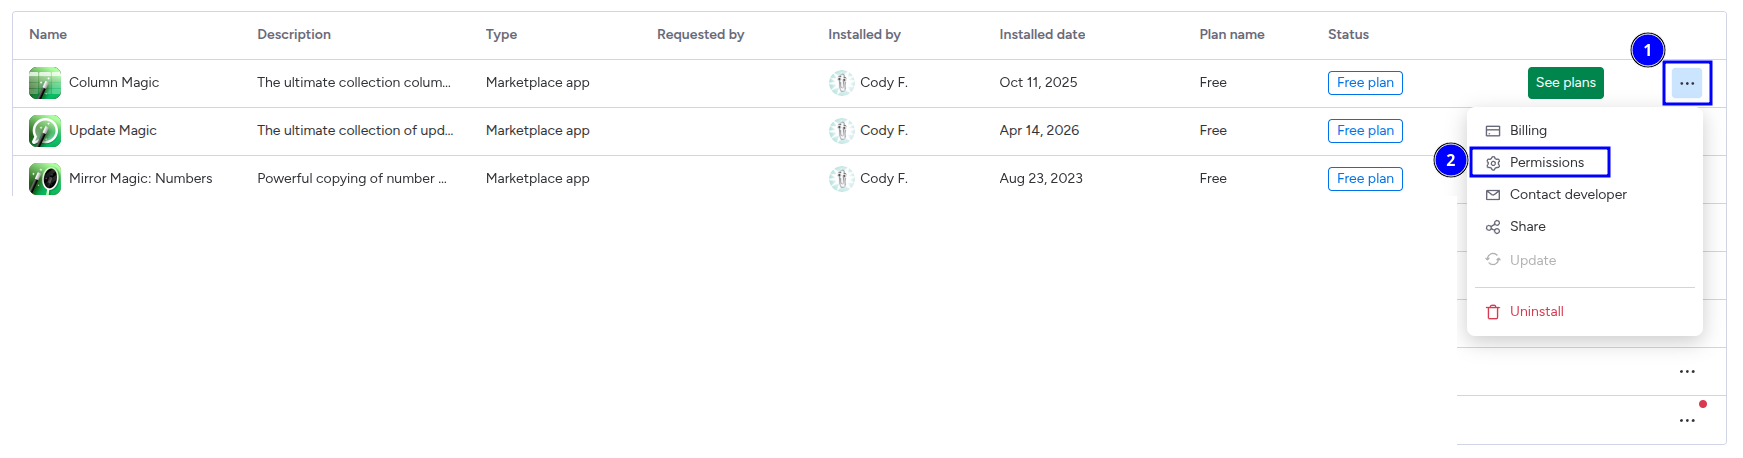
Task: Click the Installed date column header
Action: tap(1042, 35)
